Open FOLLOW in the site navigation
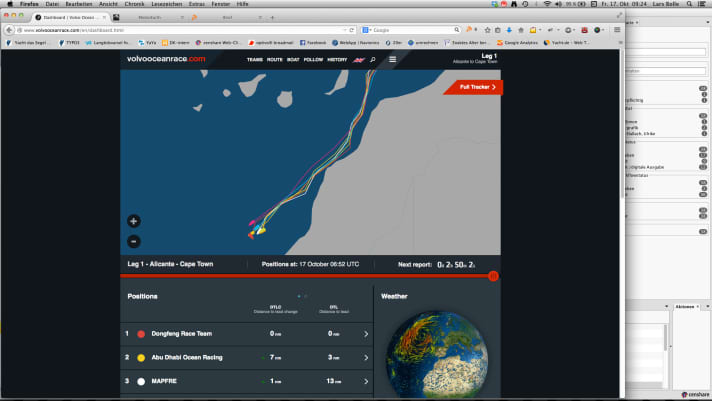This screenshot has width=712, height=401. pos(313,59)
